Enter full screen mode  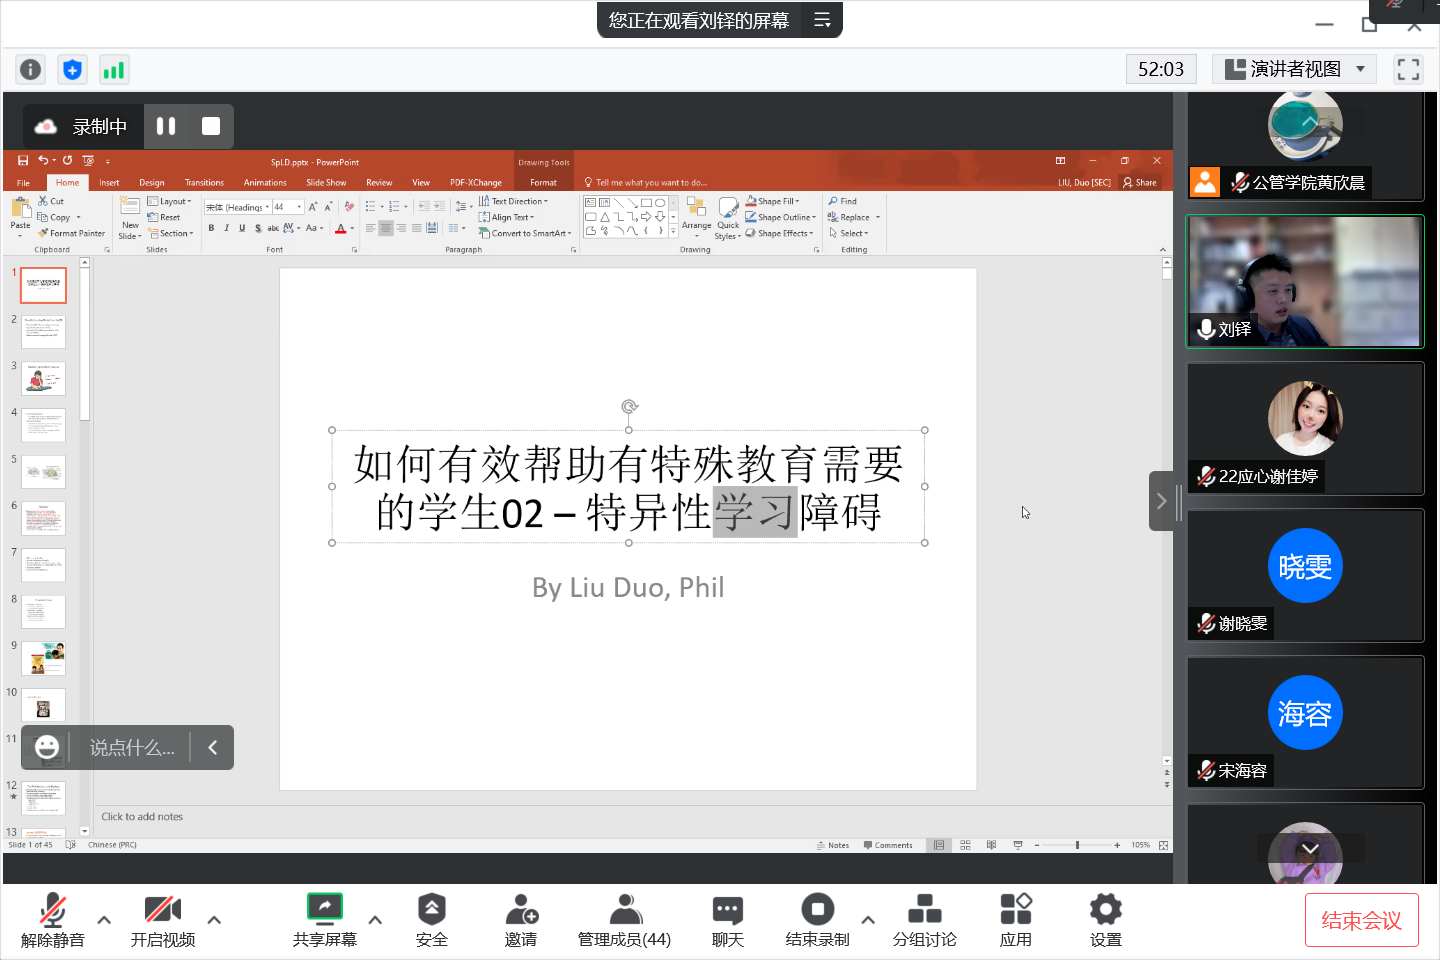[1408, 69]
